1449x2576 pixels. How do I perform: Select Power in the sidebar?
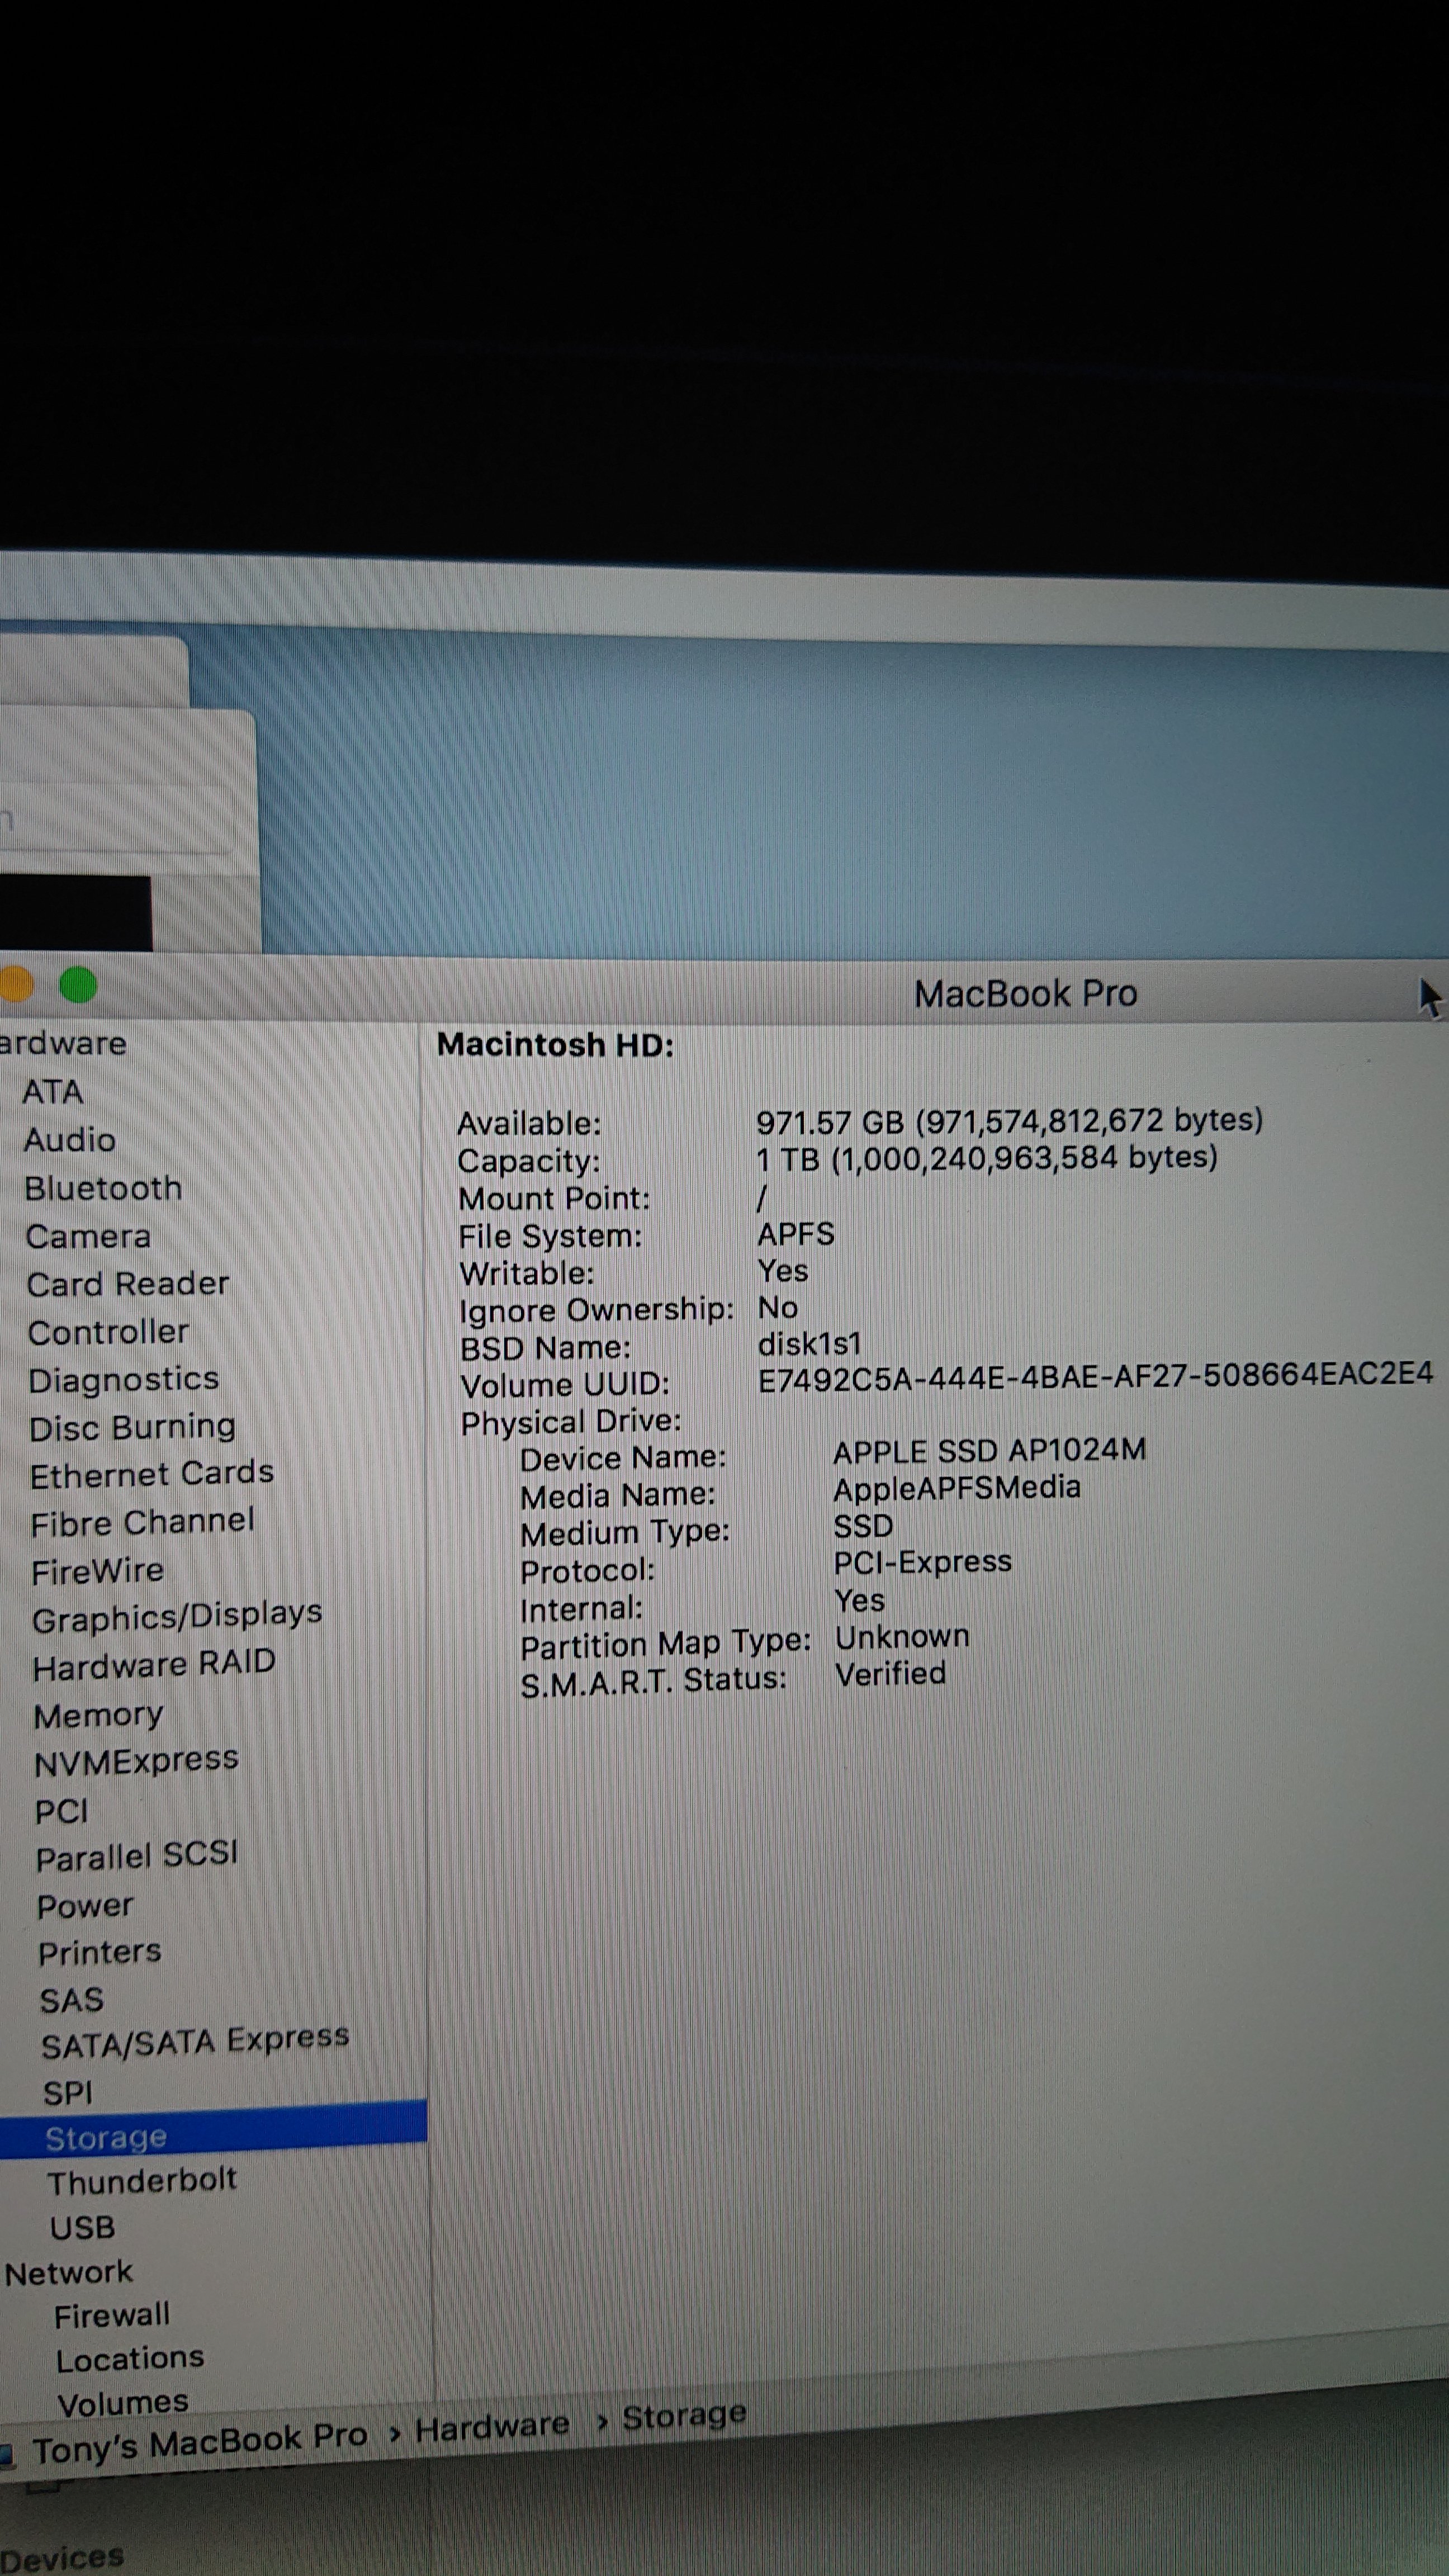pos(85,1906)
